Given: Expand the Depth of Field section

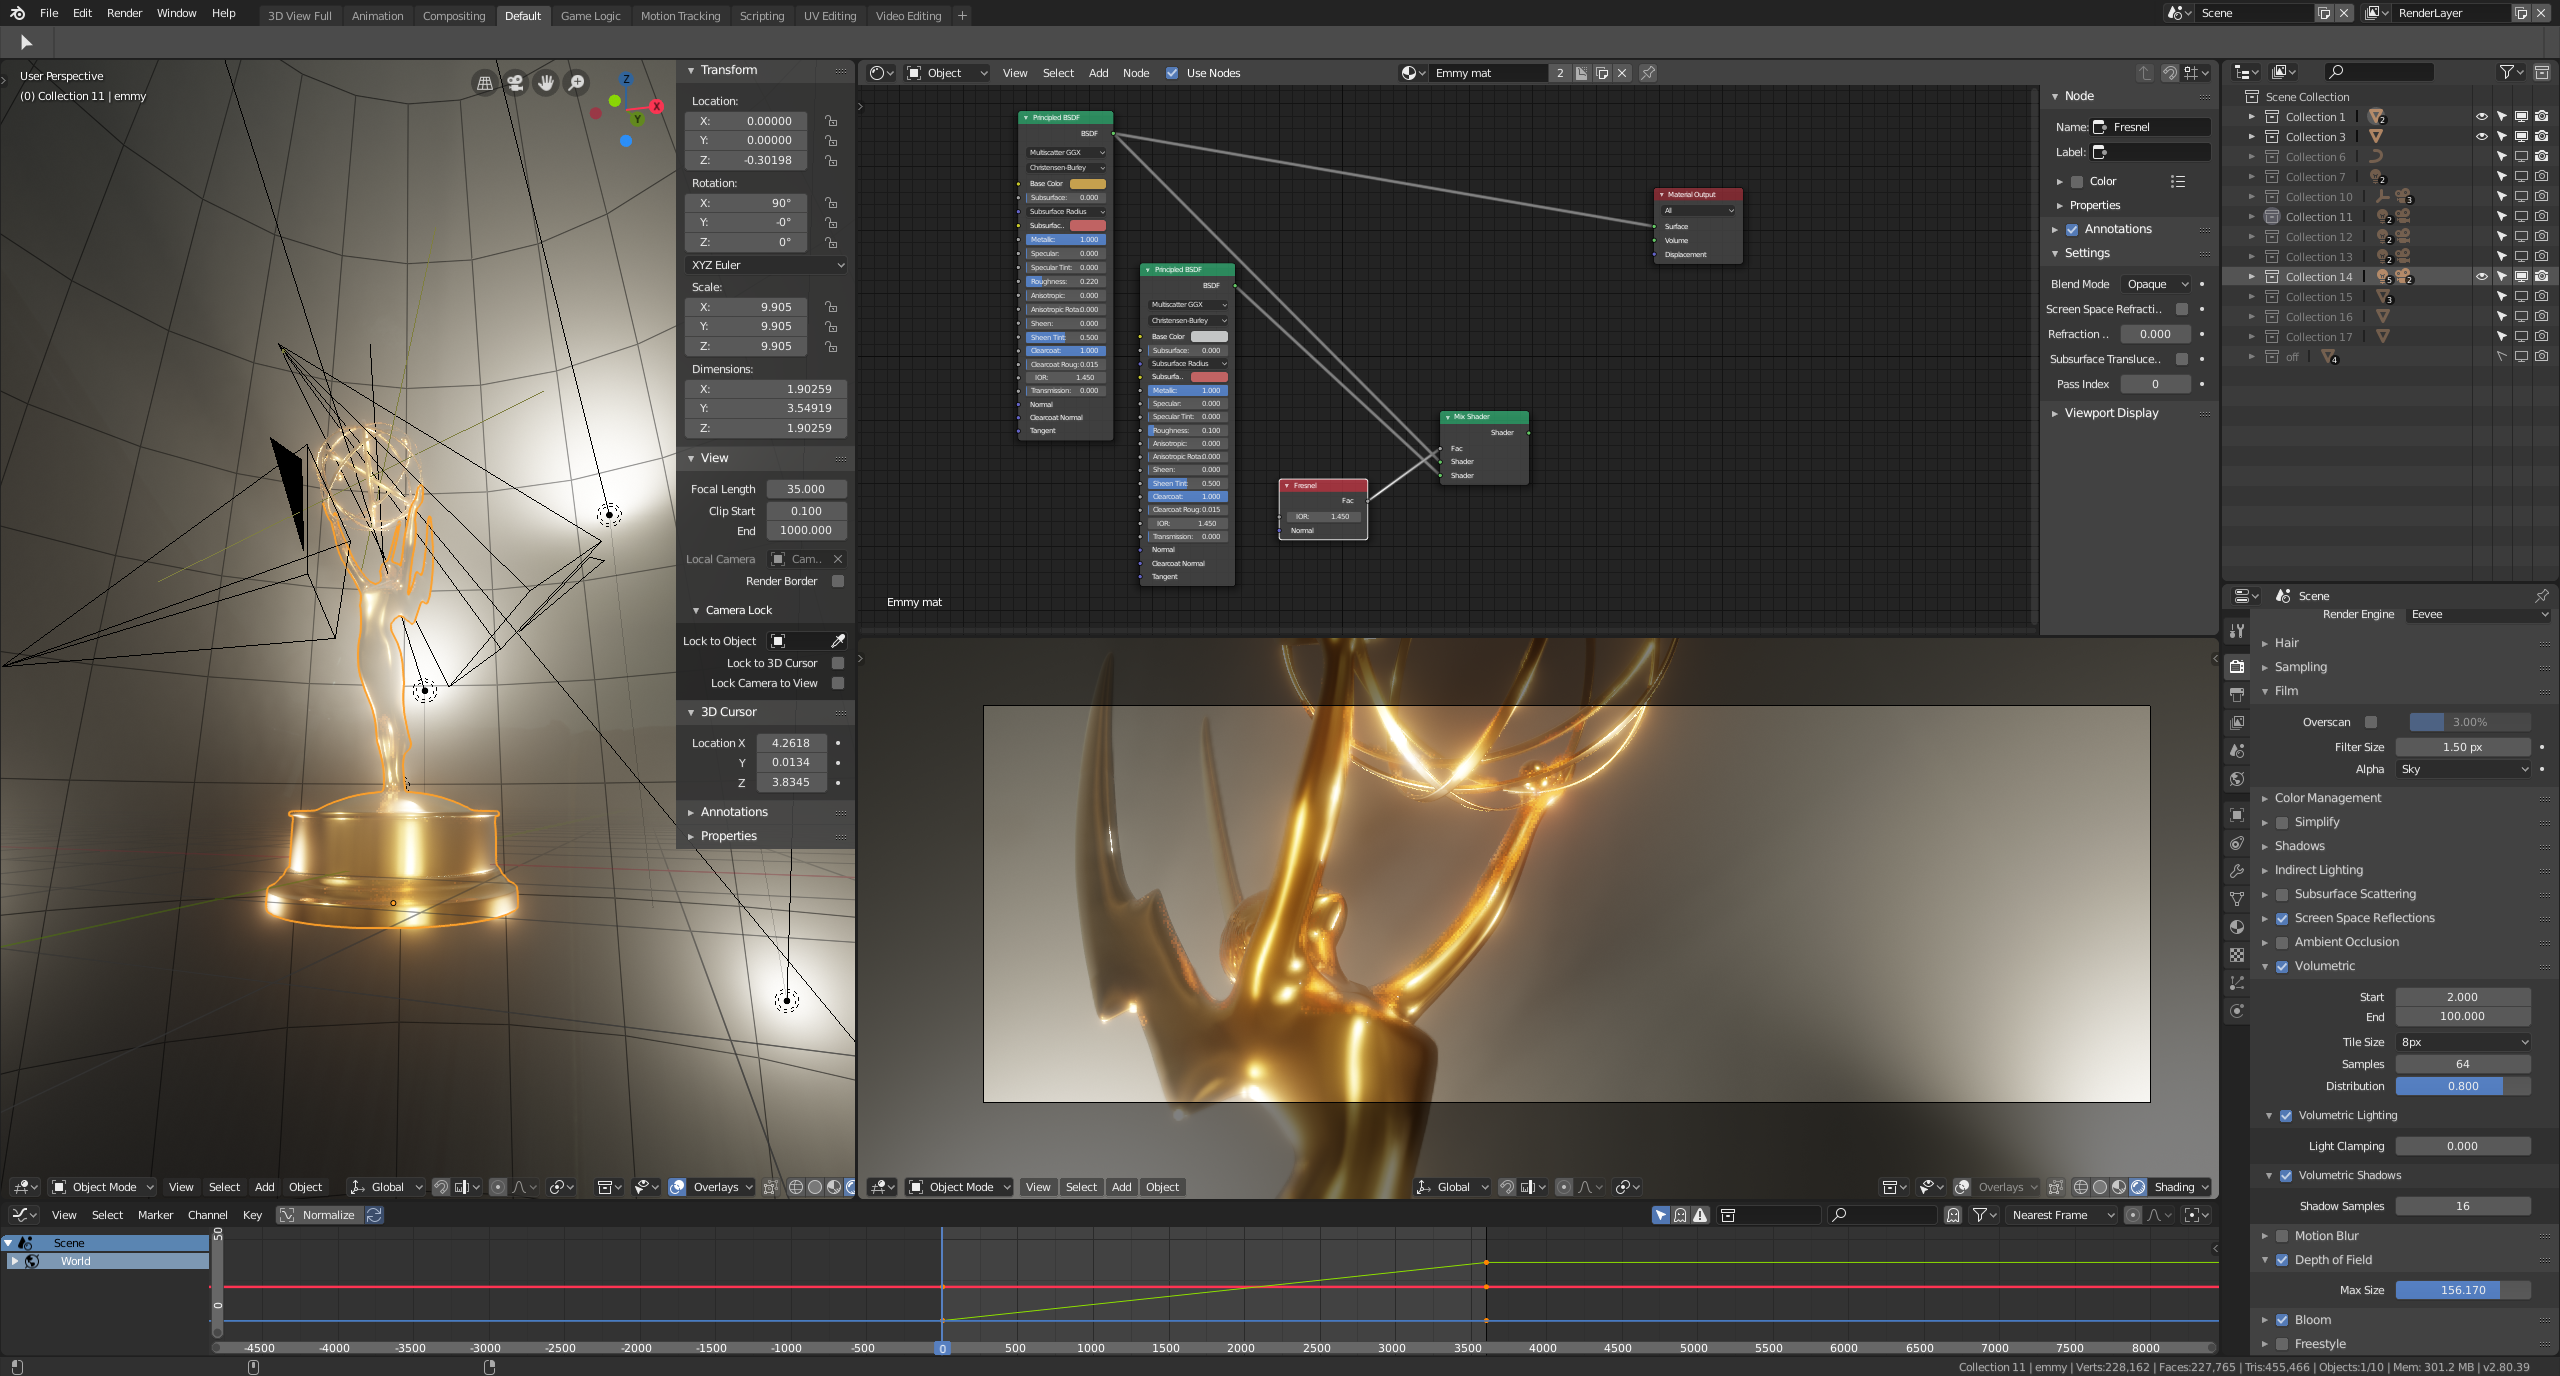Looking at the screenshot, I should [2269, 1259].
